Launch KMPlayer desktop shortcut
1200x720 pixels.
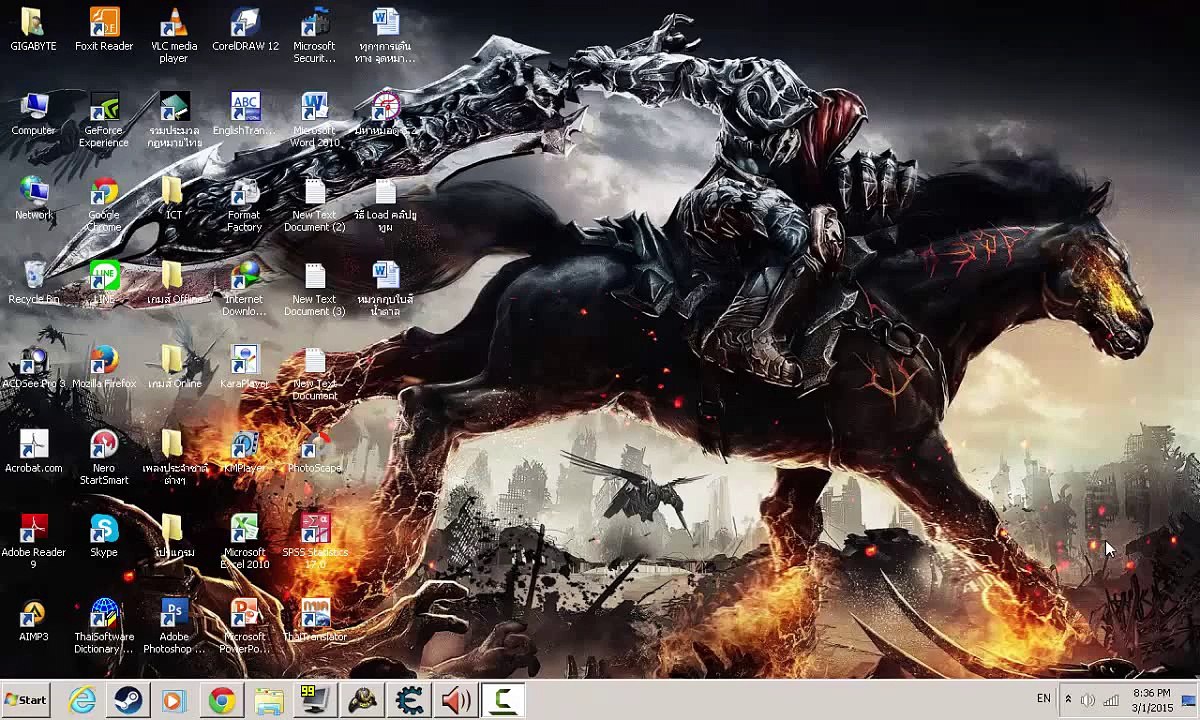tap(245, 451)
